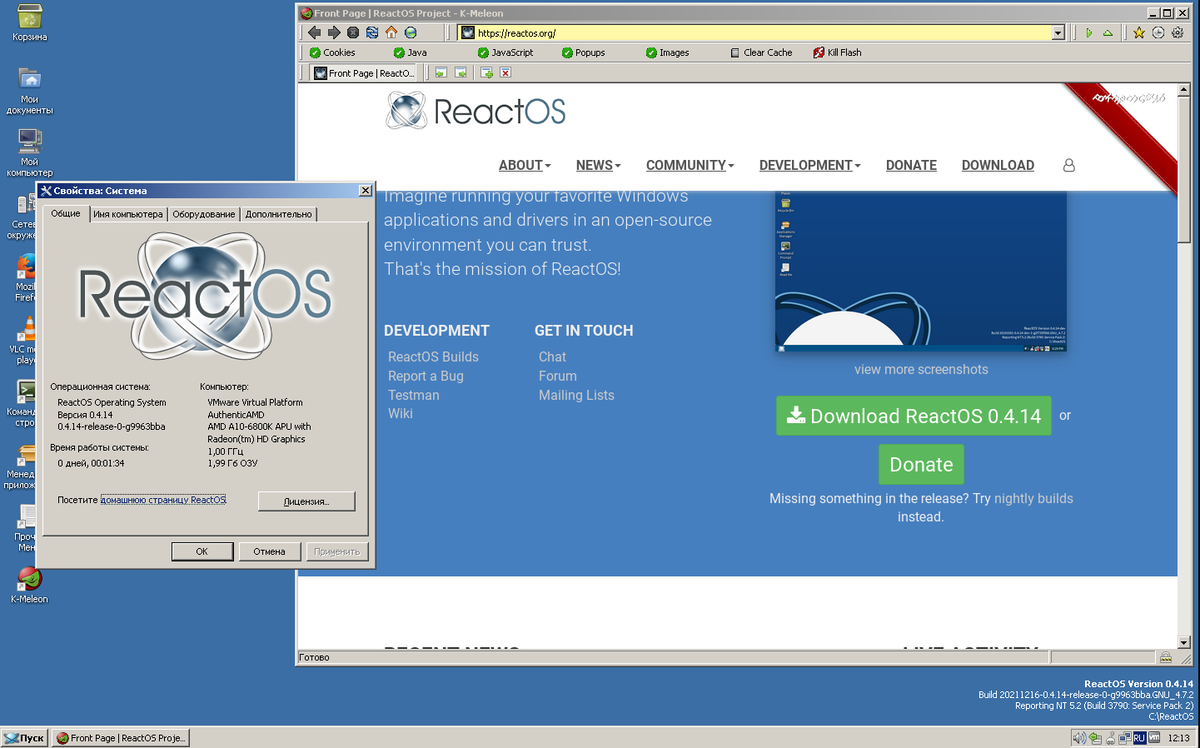The width and height of the screenshot is (1200, 748).
Task: Click the padlock security icon in the status bar
Action: click(x=1166, y=658)
